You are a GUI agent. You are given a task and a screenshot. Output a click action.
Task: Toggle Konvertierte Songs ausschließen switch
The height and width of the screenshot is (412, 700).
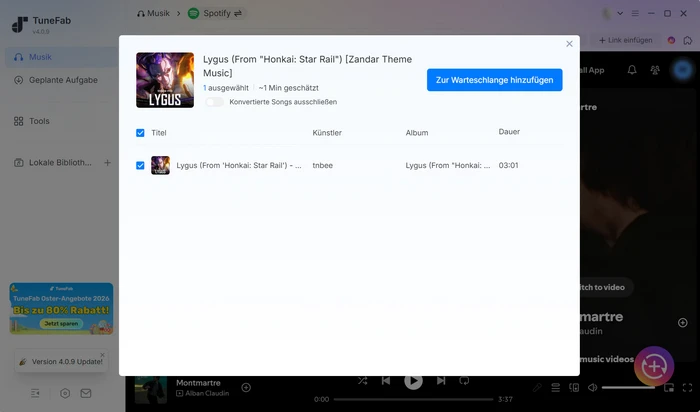coord(214,102)
